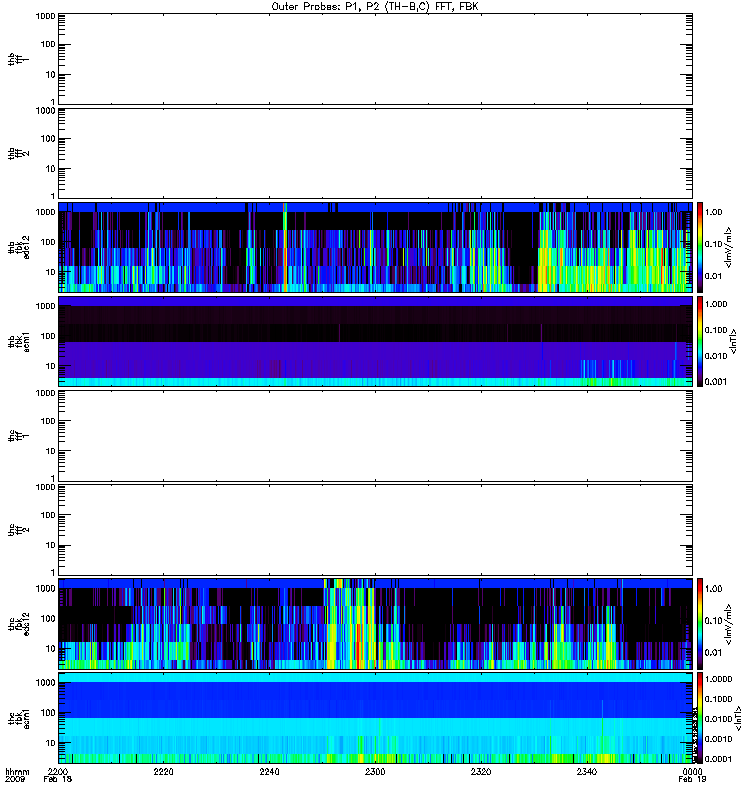
Task: Click the '100' tick of thb fff 2 panel
Action: tap(48, 139)
